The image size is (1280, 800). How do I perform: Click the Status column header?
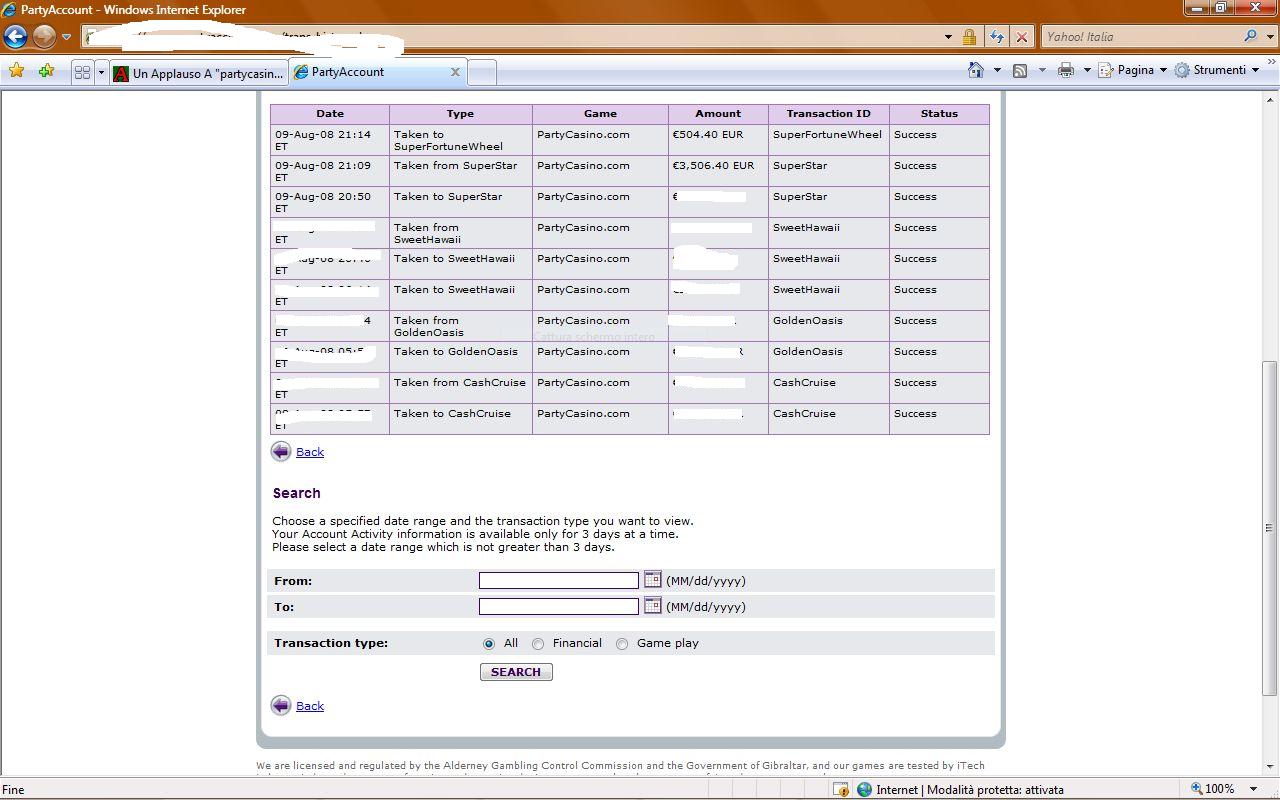pos(939,114)
